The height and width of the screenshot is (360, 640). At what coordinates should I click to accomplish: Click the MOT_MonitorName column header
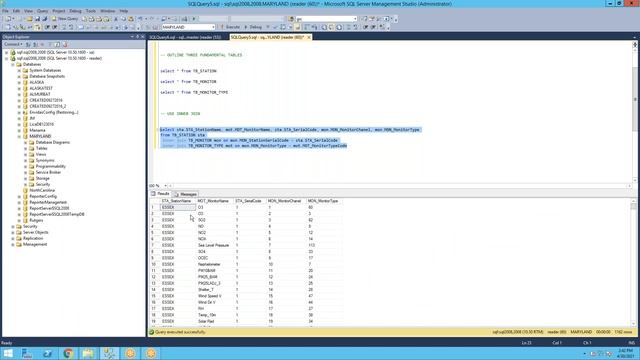pos(215,201)
